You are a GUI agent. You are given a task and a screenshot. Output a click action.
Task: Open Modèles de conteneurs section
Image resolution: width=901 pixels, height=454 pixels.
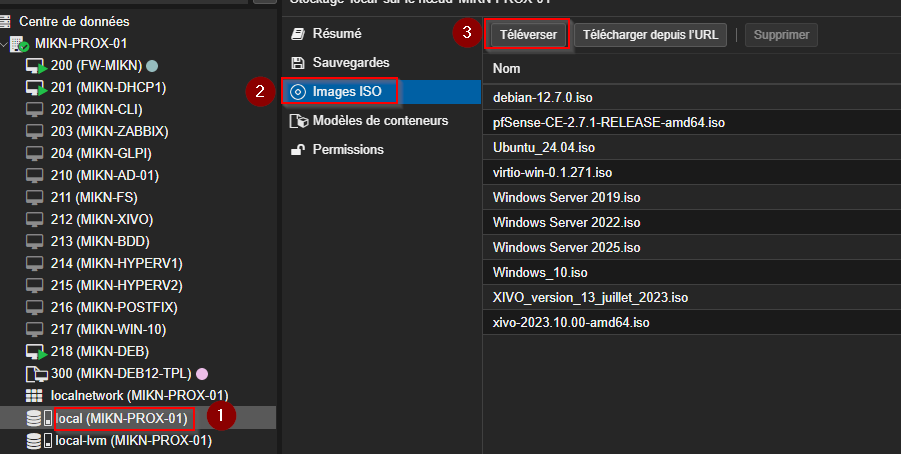pos(382,121)
